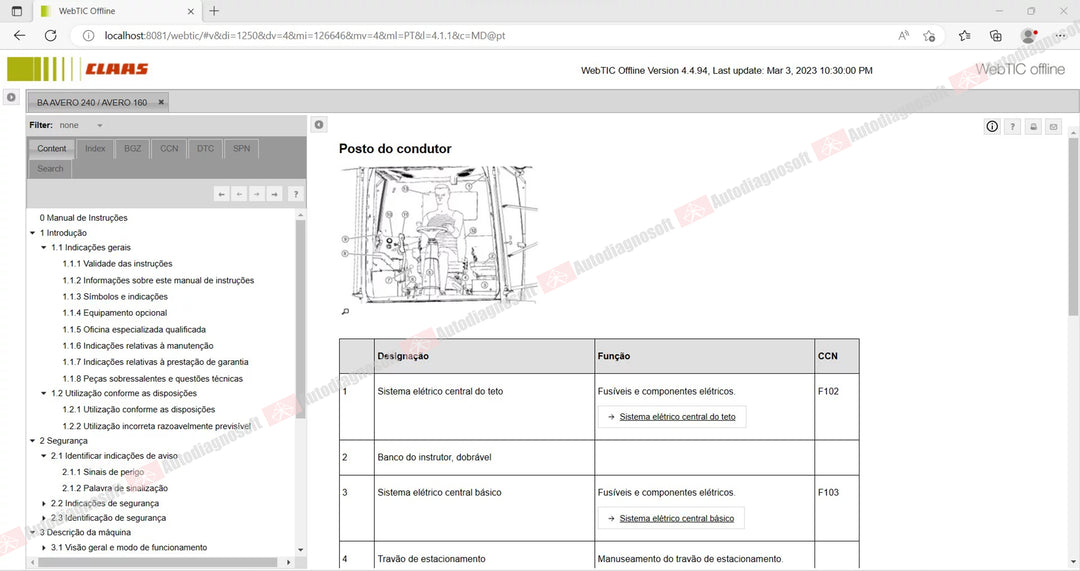The height and width of the screenshot is (571, 1080).
Task: Switch to the Index tab
Action: [95, 148]
